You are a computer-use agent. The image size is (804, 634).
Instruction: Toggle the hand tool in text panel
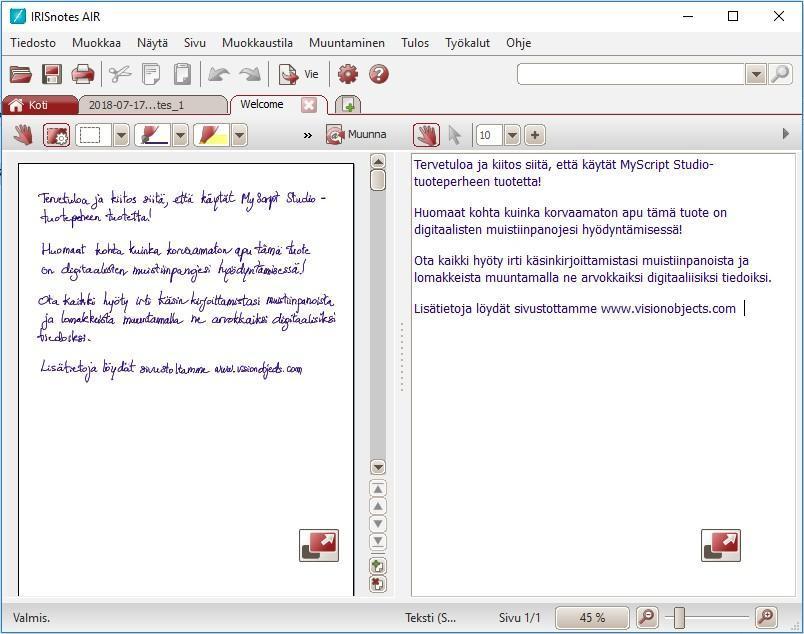coord(426,135)
